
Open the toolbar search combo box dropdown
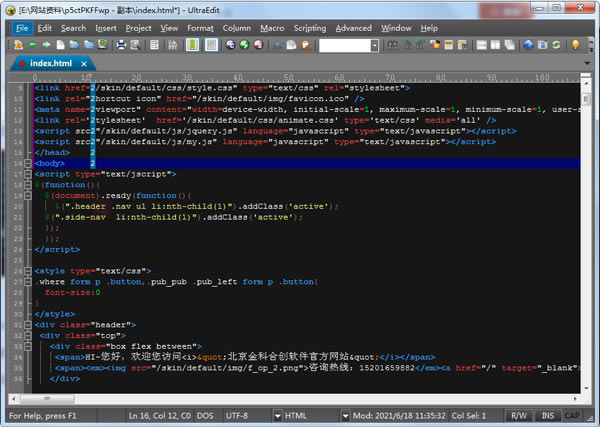tap(375, 46)
